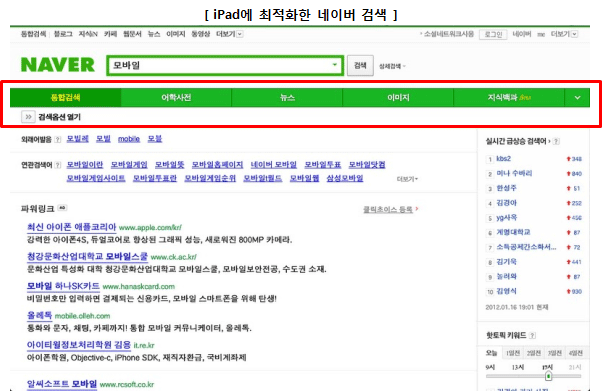Click the help icon next to 연관검색어
Screen dimensions: 602x391
(58, 165)
